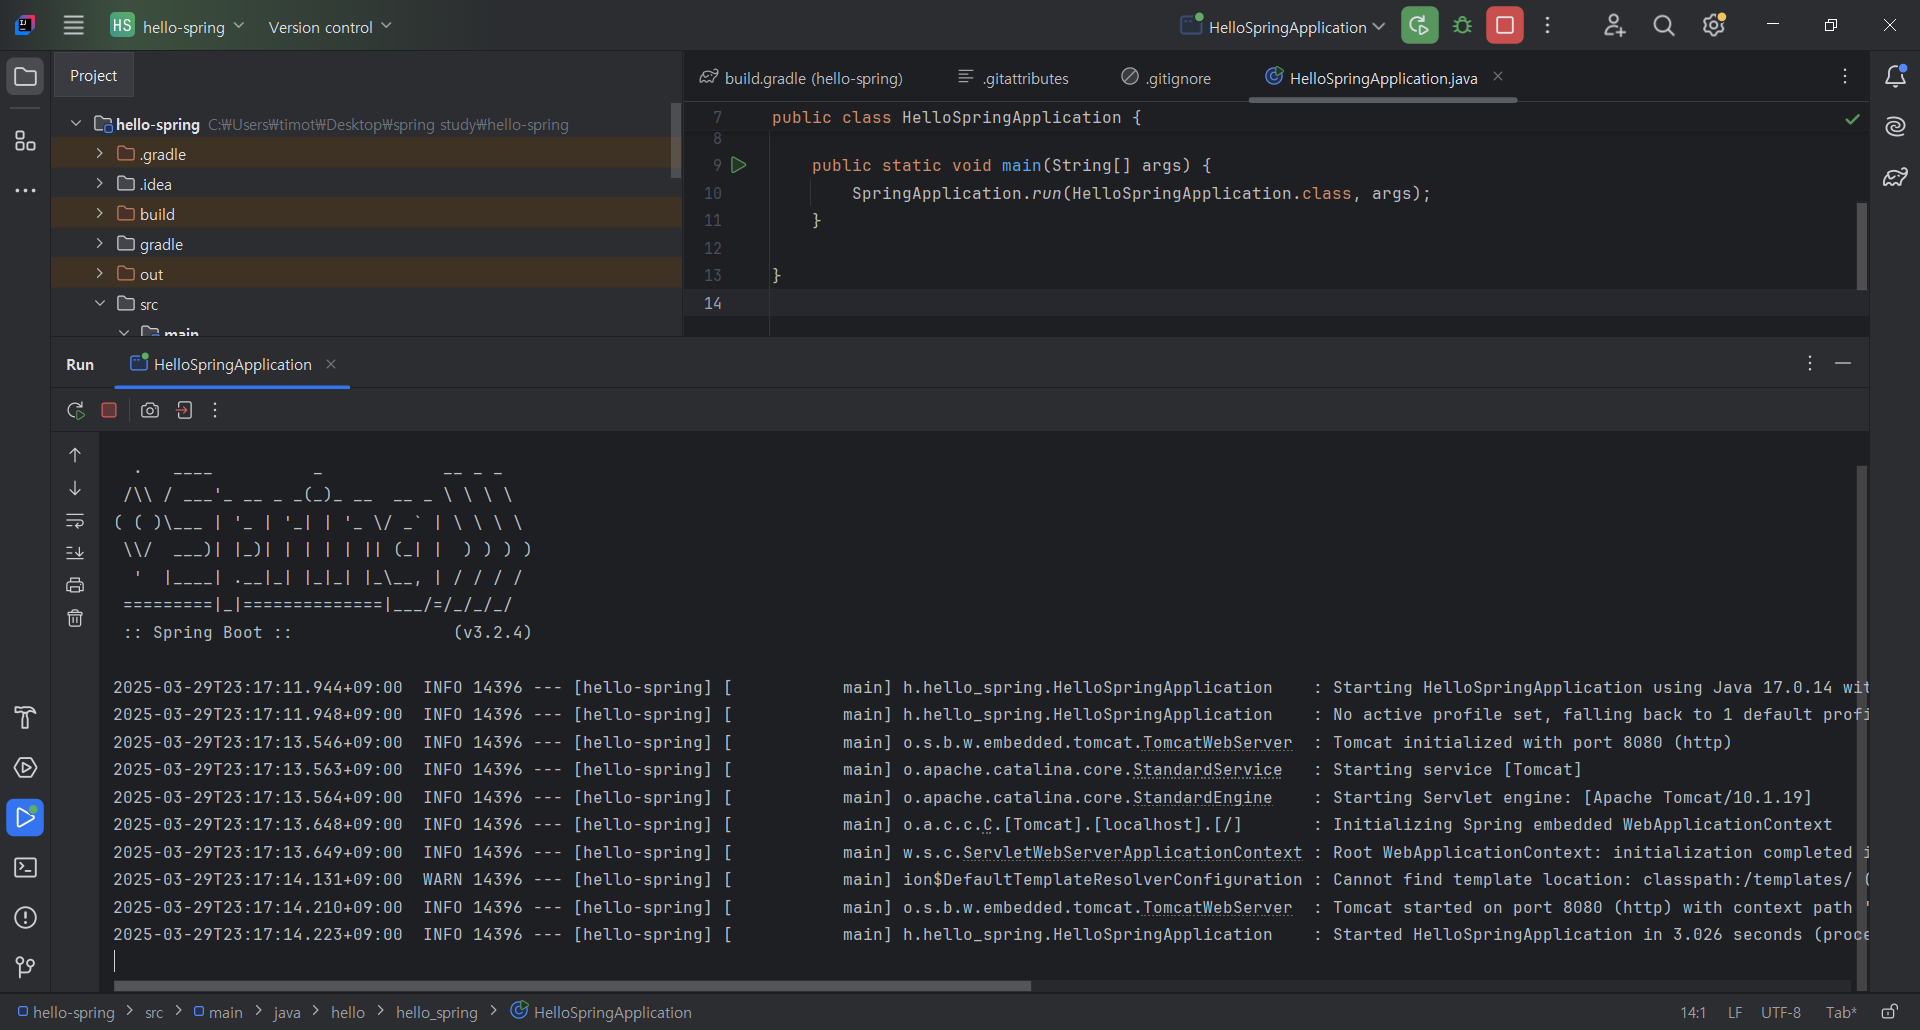
Task: Open more run actions menu in top toolbar
Action: click(1547, 26)
